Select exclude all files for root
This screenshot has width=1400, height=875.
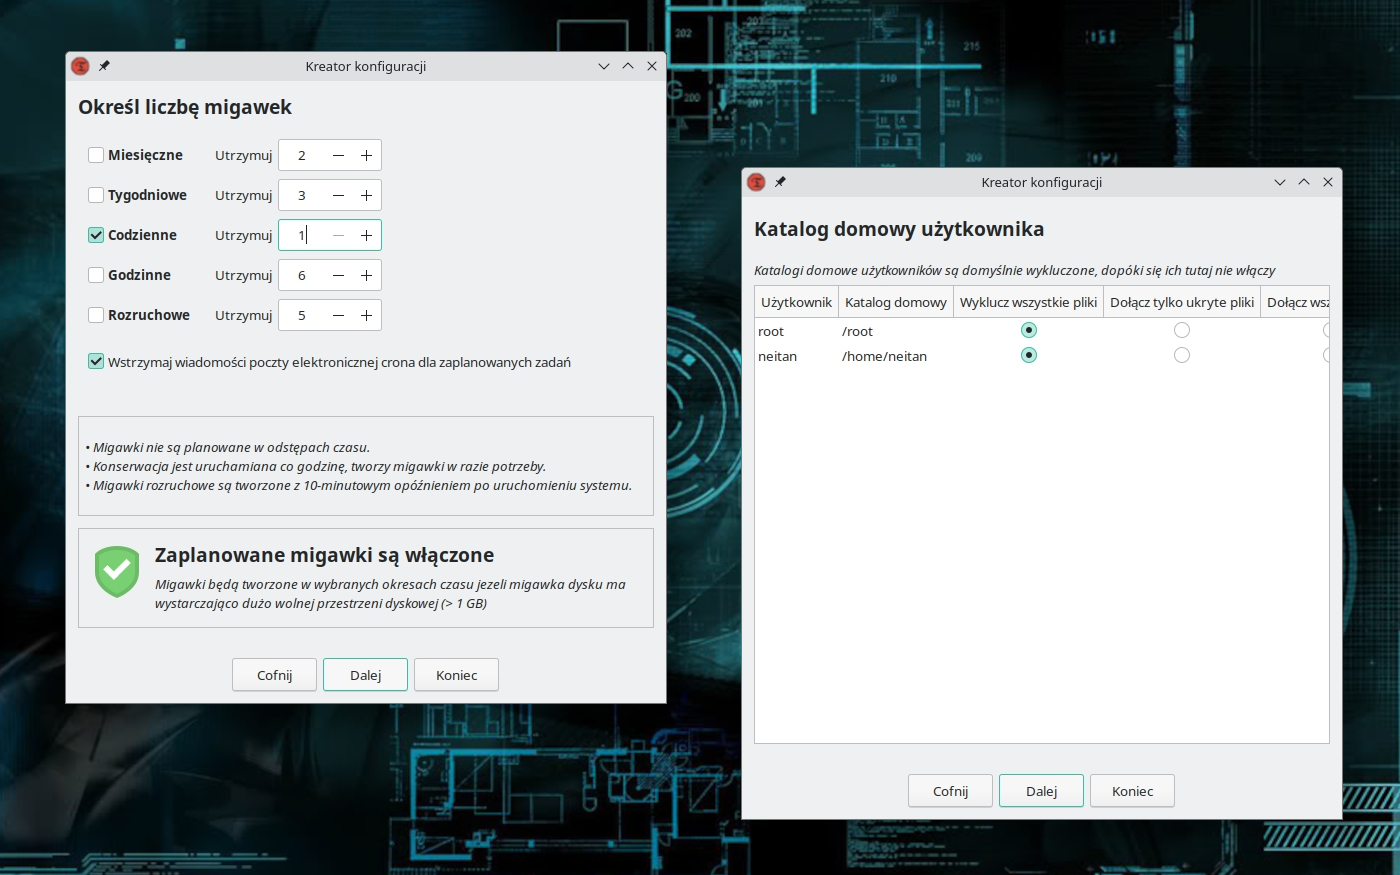1028,330
